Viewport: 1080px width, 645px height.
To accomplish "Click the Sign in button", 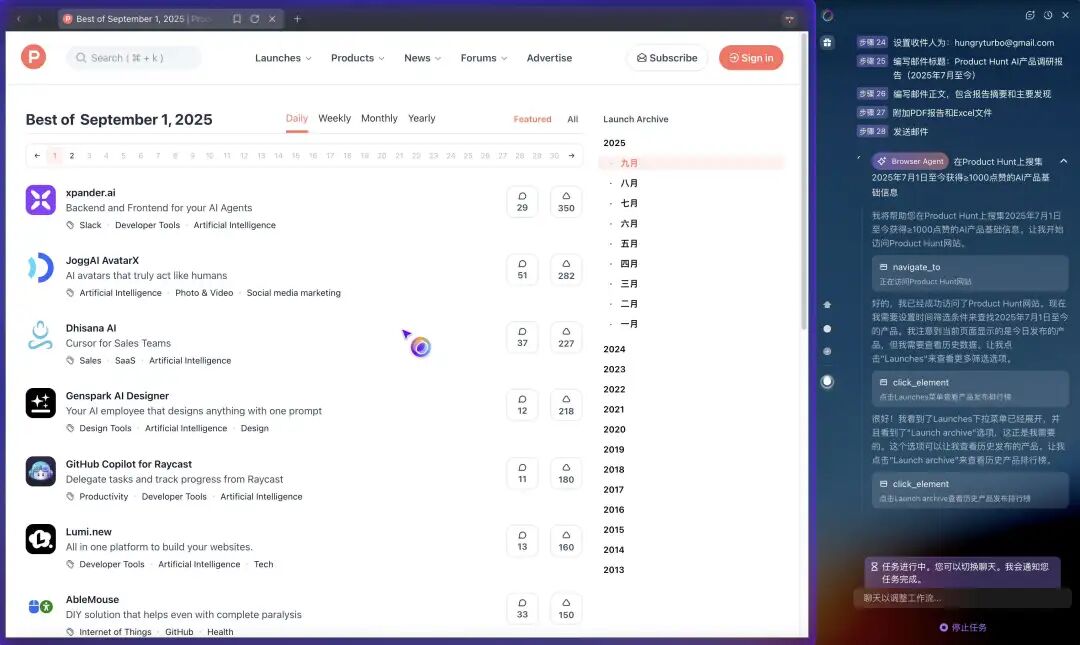I will pos(751,58).
